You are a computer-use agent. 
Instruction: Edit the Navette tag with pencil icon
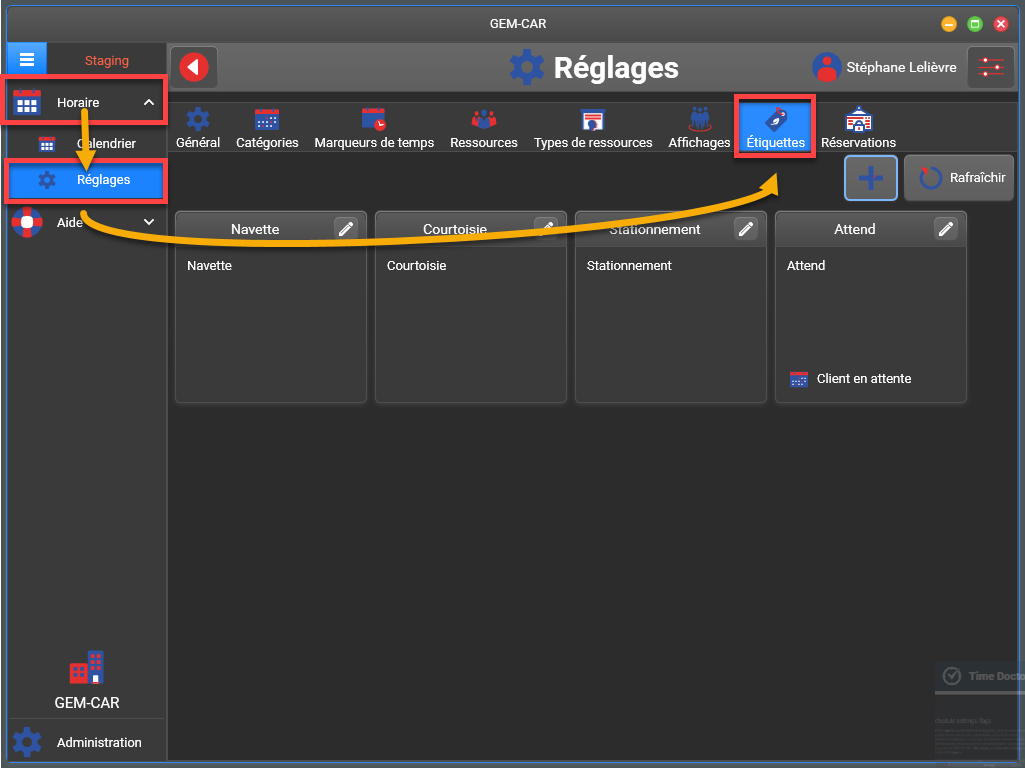point(346,229)
